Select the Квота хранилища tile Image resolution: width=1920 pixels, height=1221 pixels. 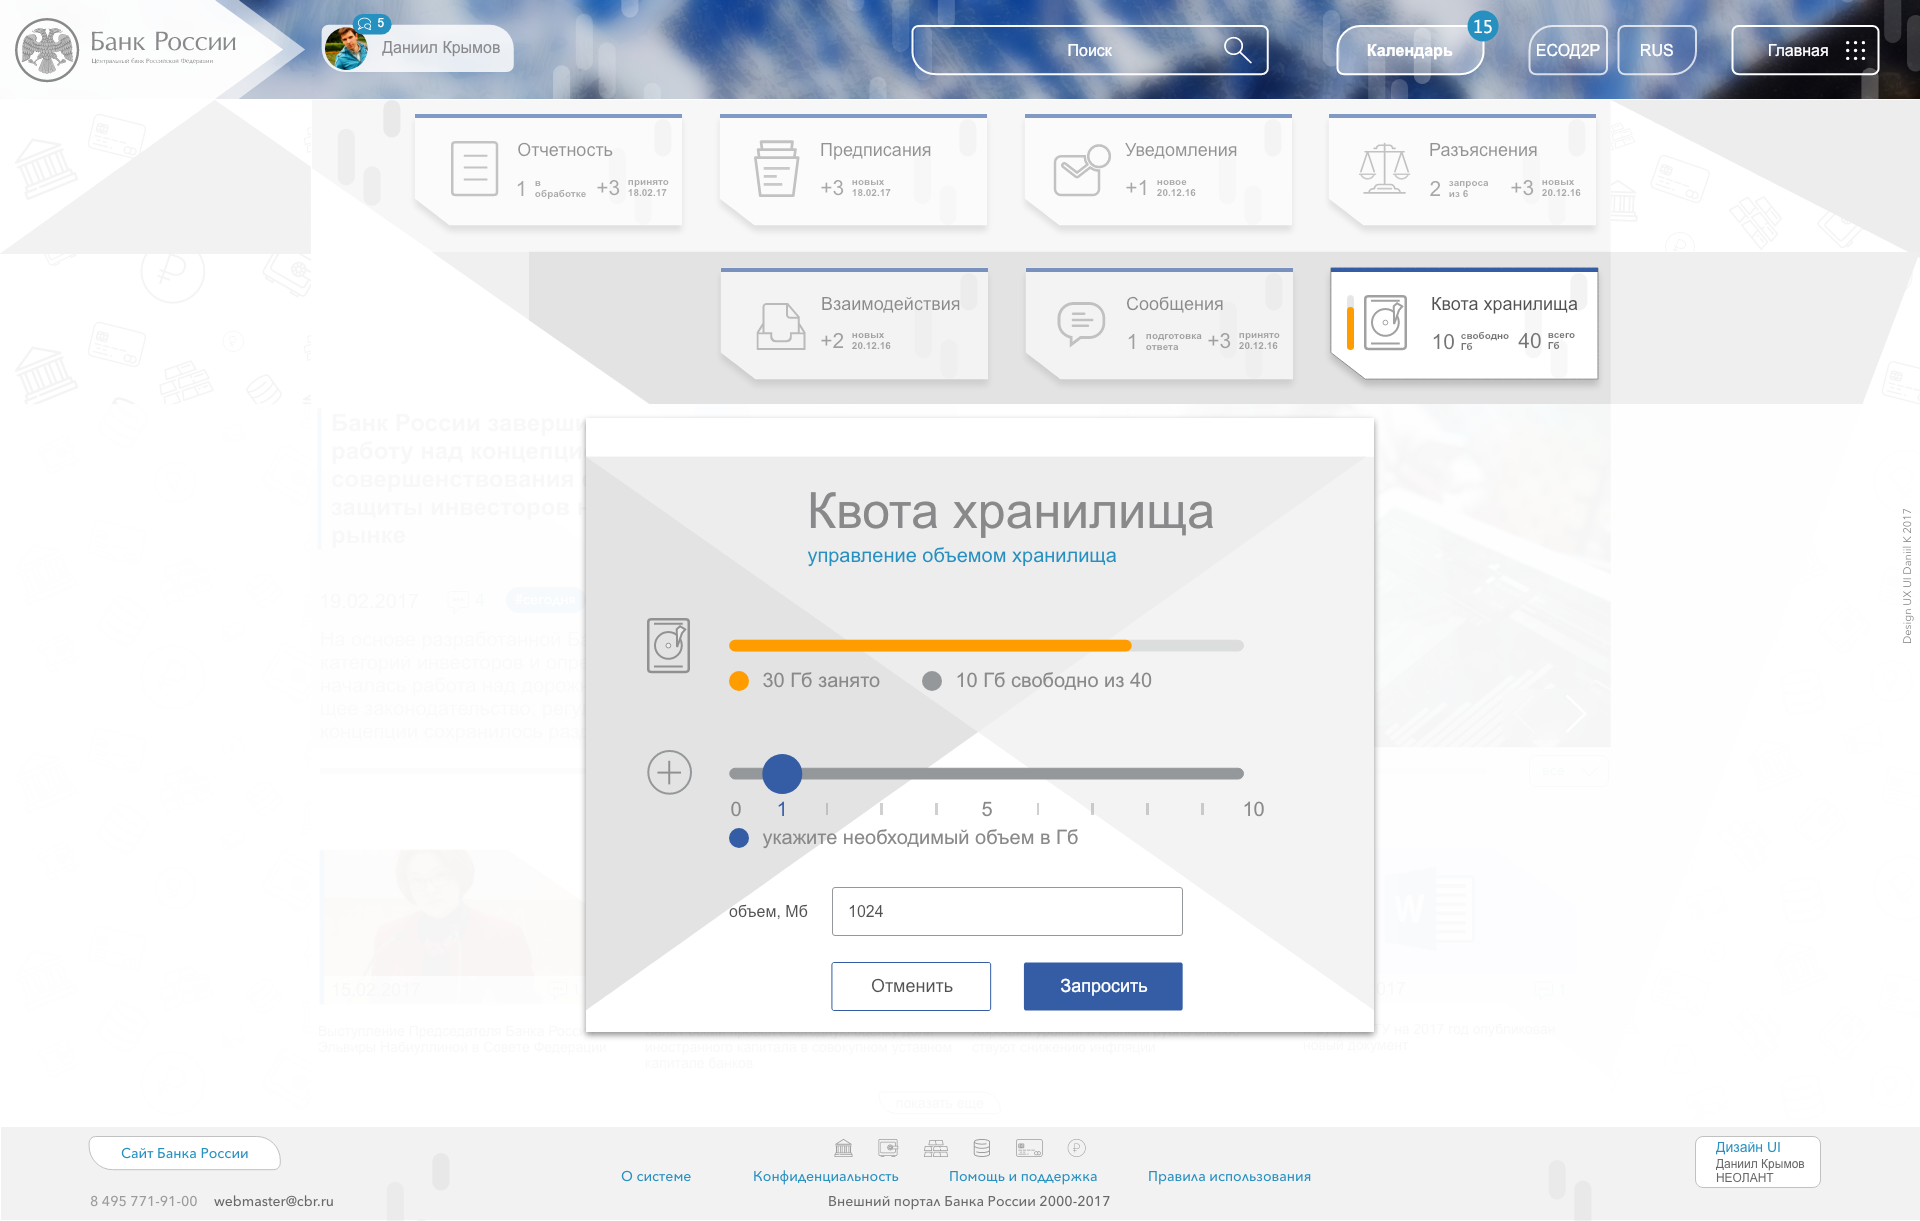tap(1464, 324)
